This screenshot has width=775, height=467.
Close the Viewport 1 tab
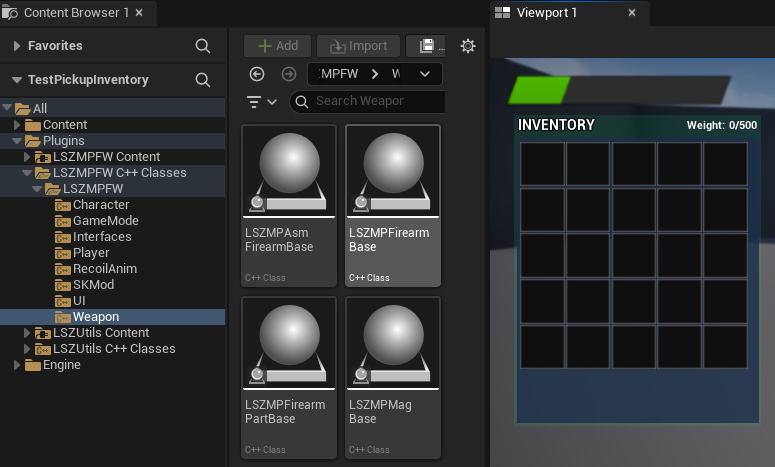click(x=632, y=13)
